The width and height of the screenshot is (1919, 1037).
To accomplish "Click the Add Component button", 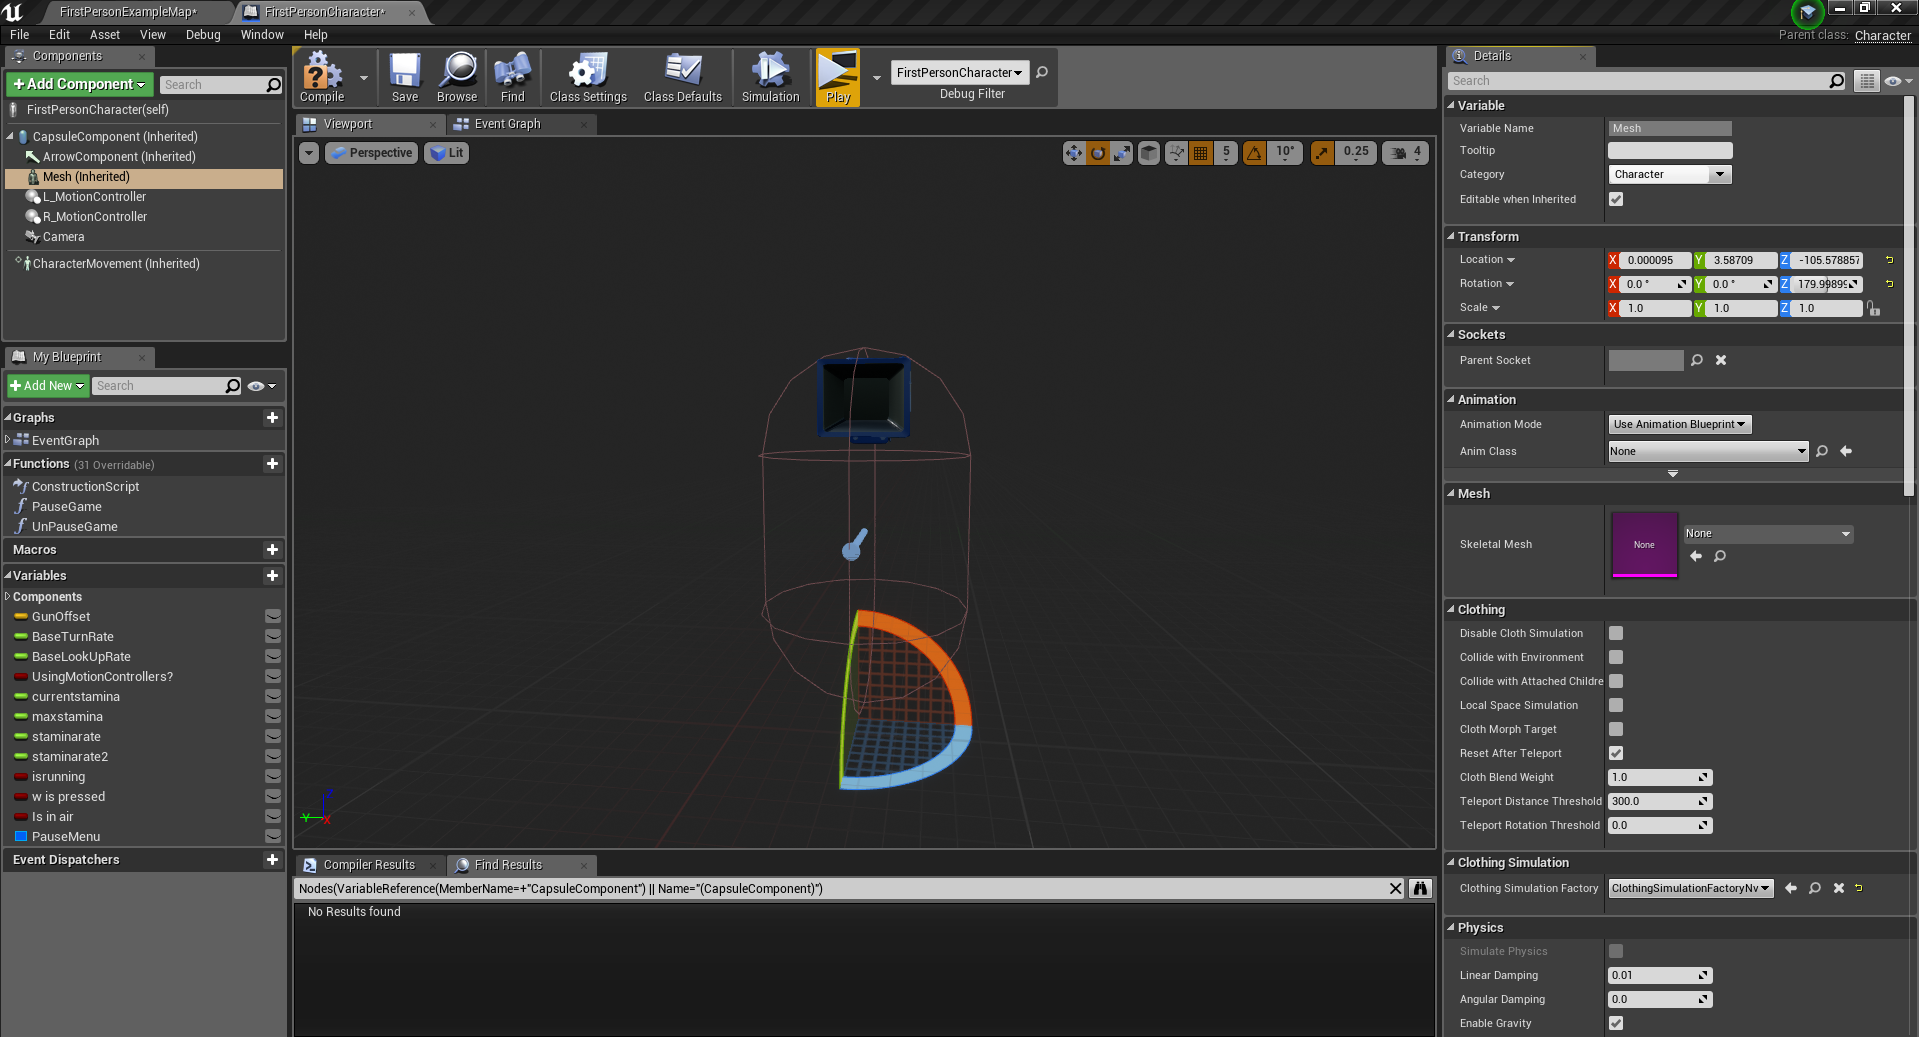I will tap(80, 85).
